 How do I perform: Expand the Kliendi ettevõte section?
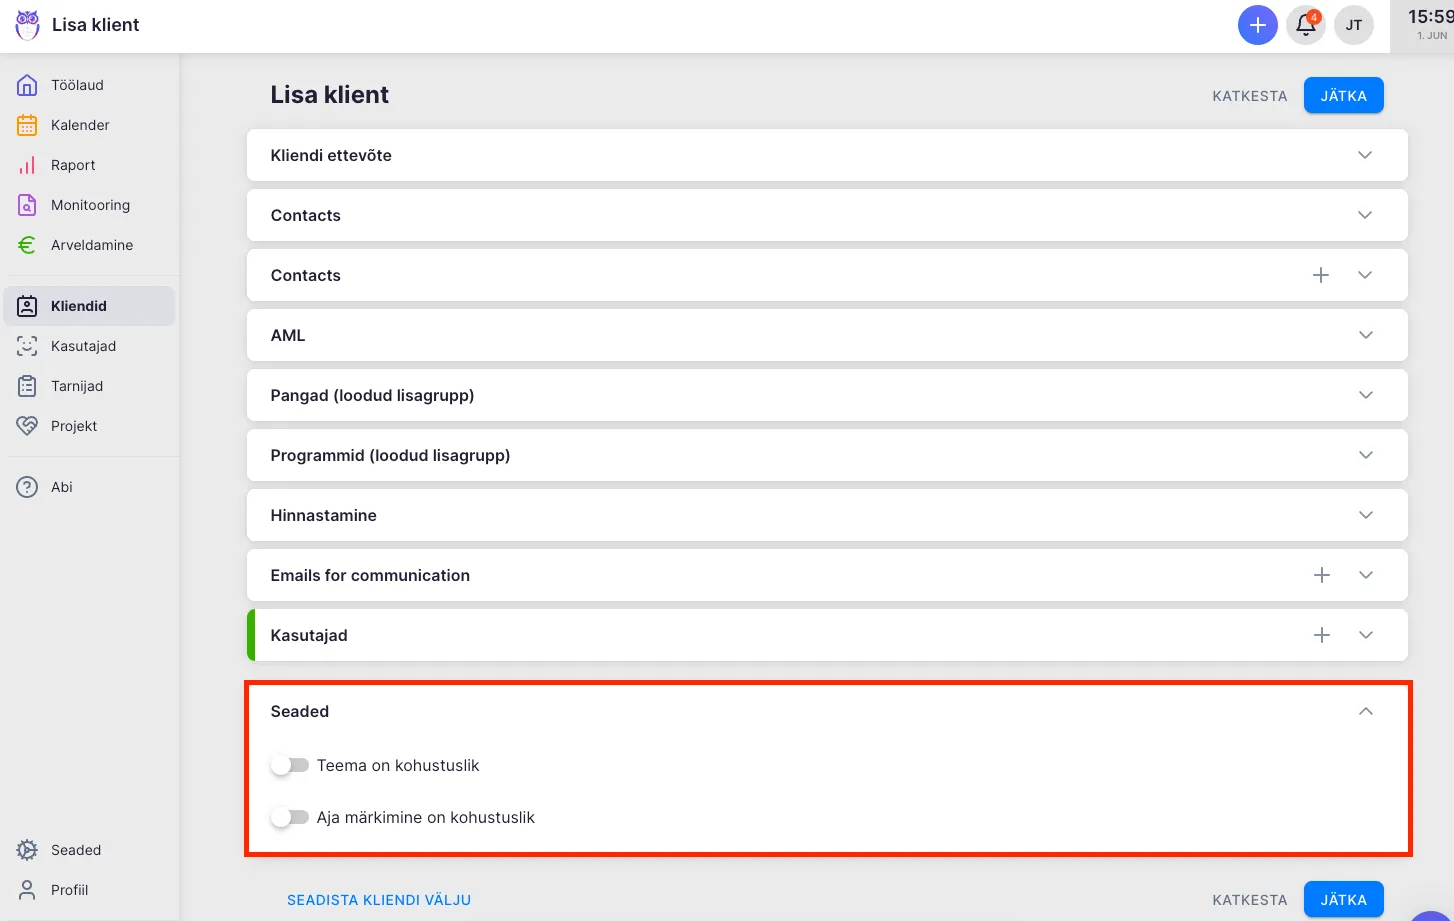pyautogui.click(x=1365, y=155)
